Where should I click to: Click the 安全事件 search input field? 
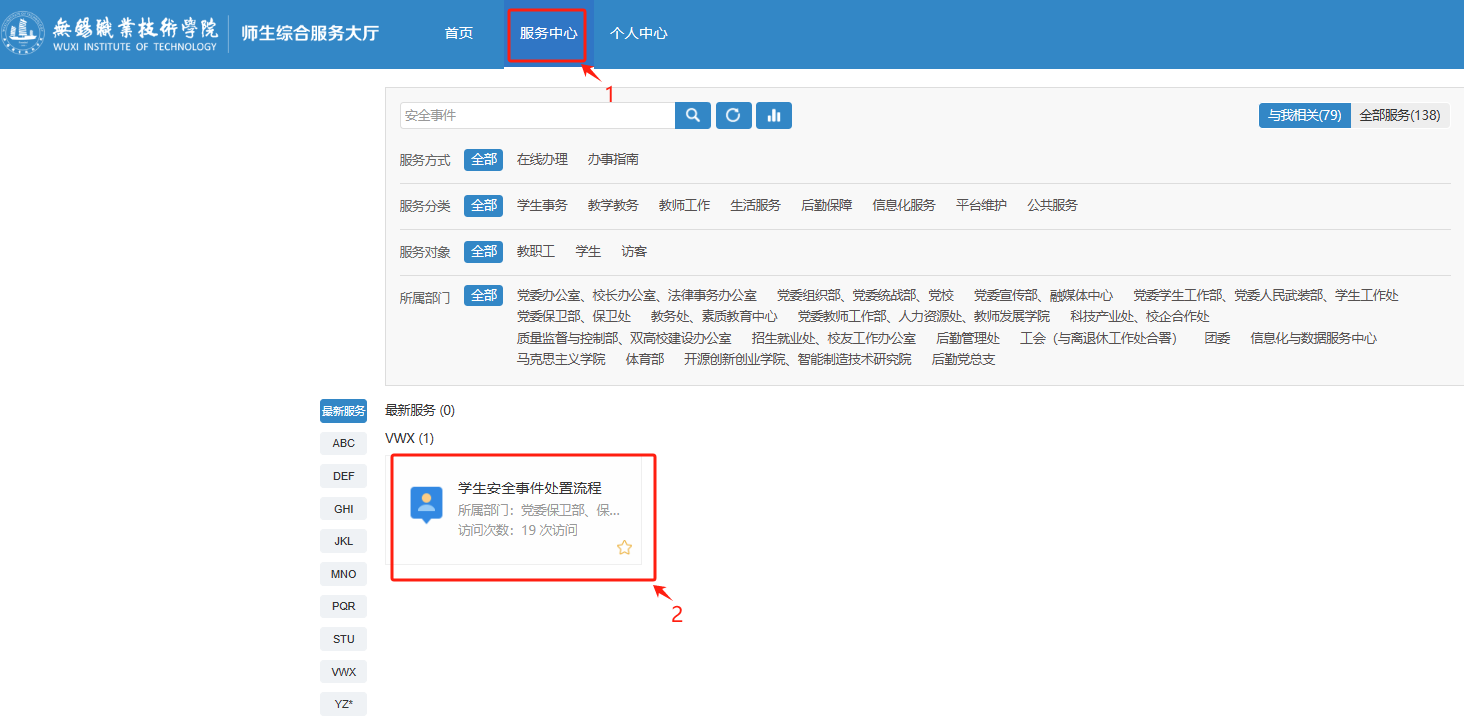[537, 116]
